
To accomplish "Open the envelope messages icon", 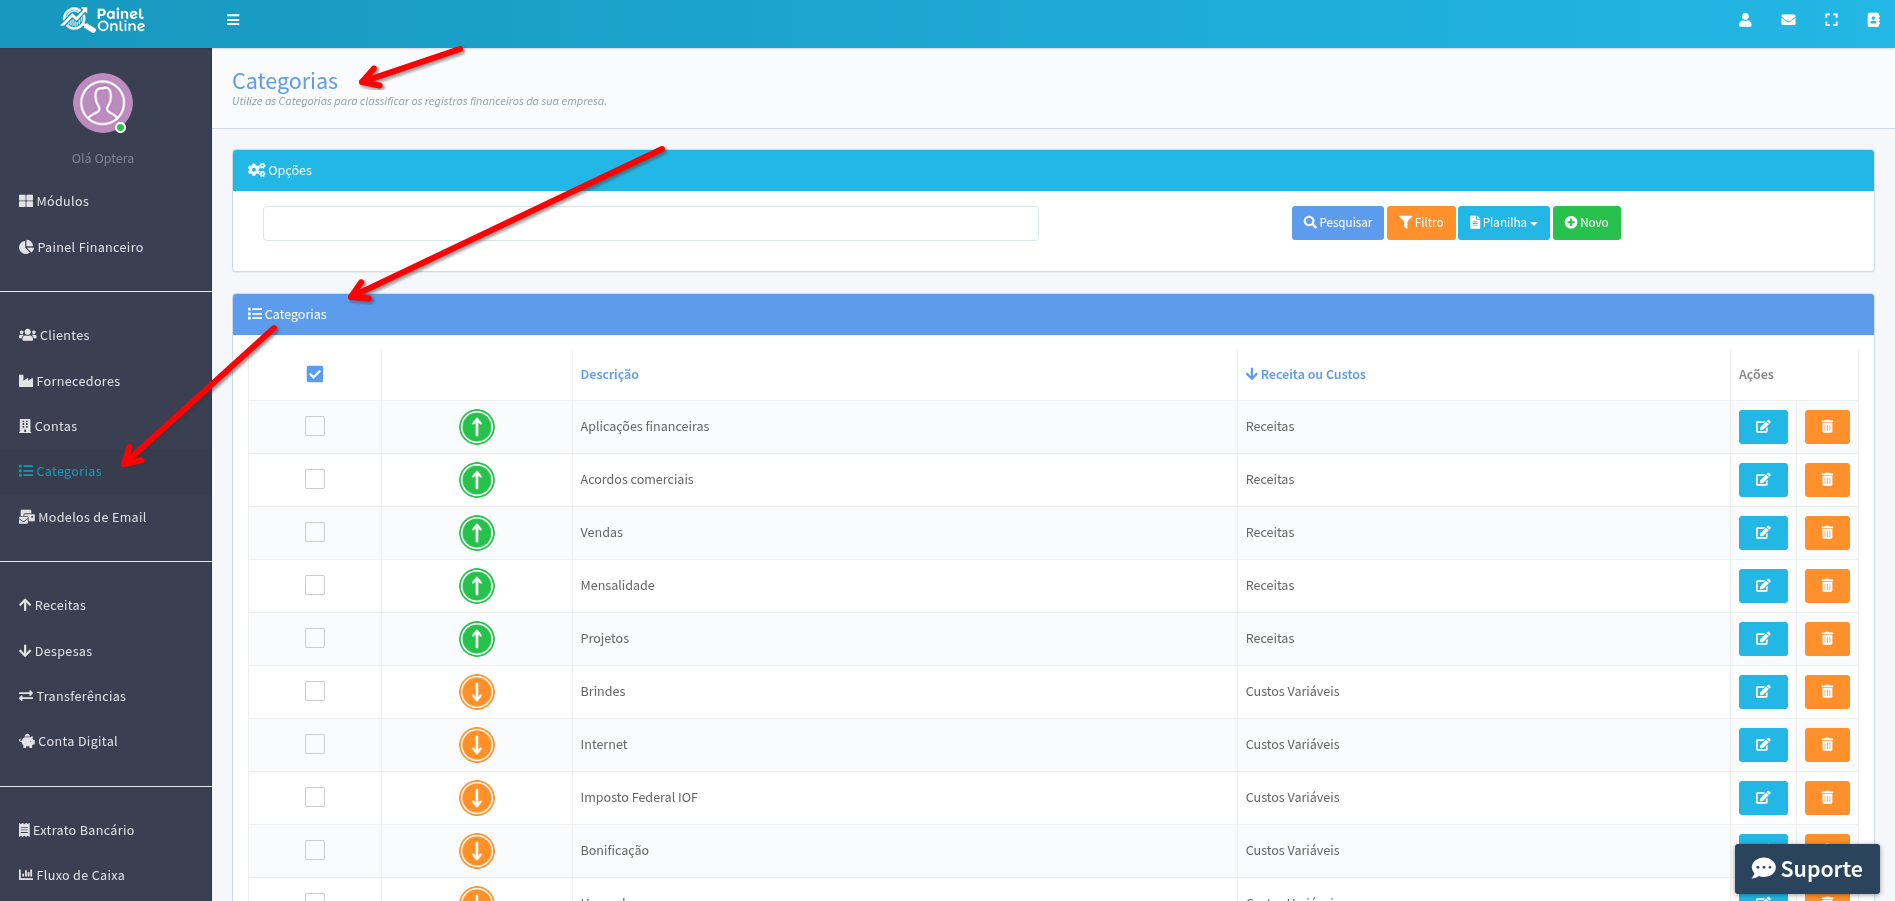I will [x=1788, y=20].
